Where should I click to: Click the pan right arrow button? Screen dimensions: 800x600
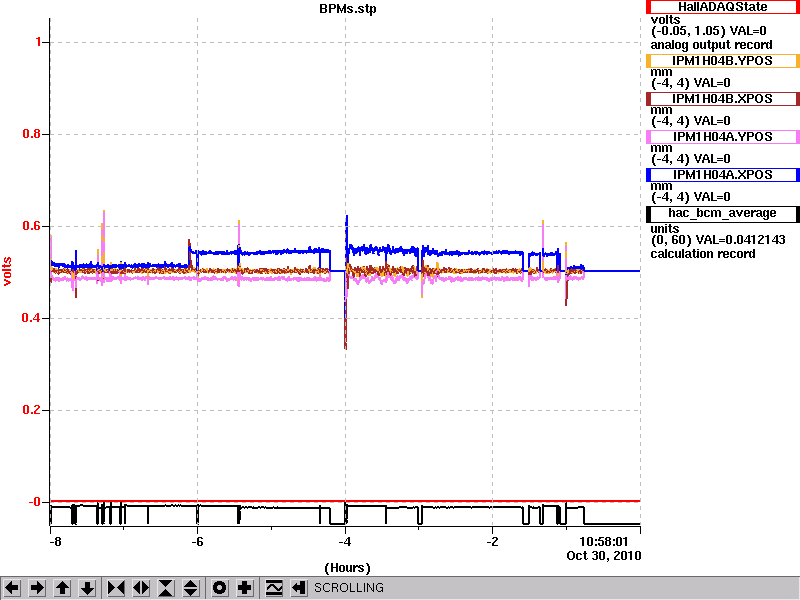37,588
